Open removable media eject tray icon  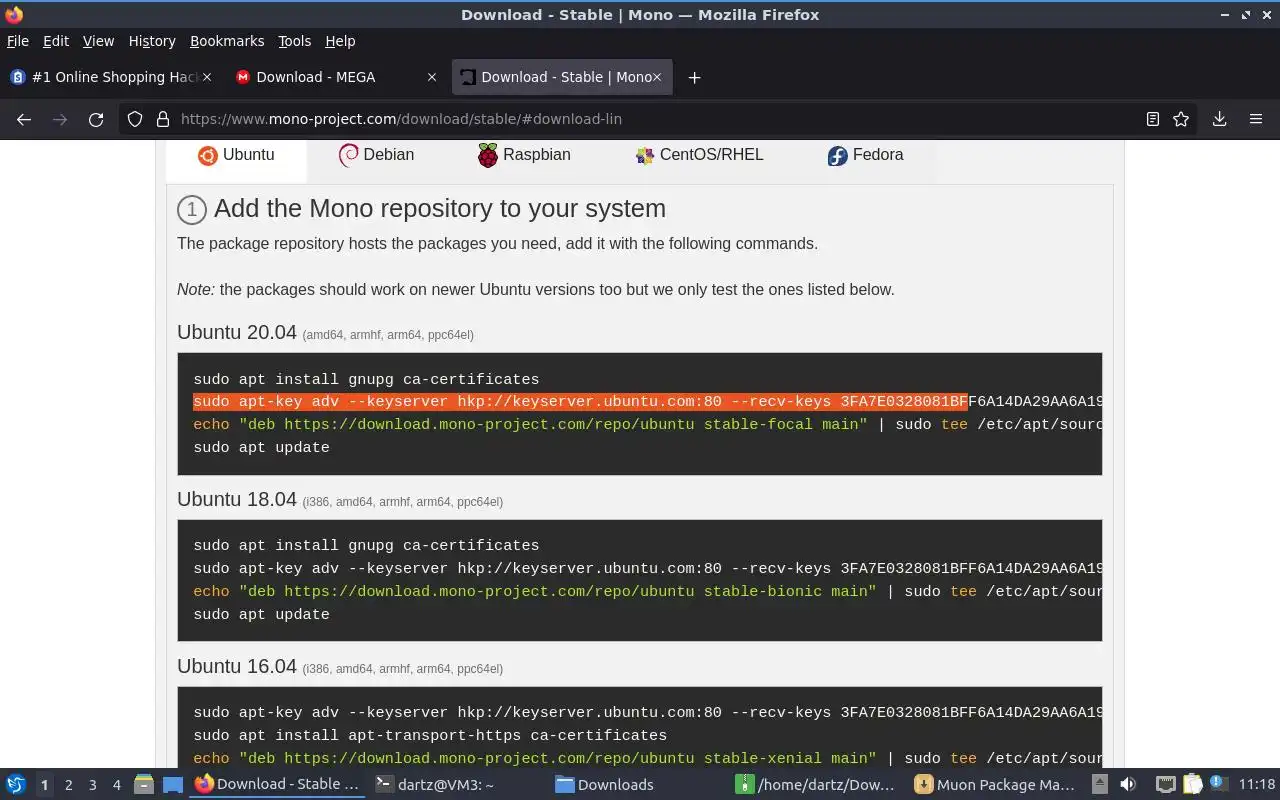click(1099, 785)
